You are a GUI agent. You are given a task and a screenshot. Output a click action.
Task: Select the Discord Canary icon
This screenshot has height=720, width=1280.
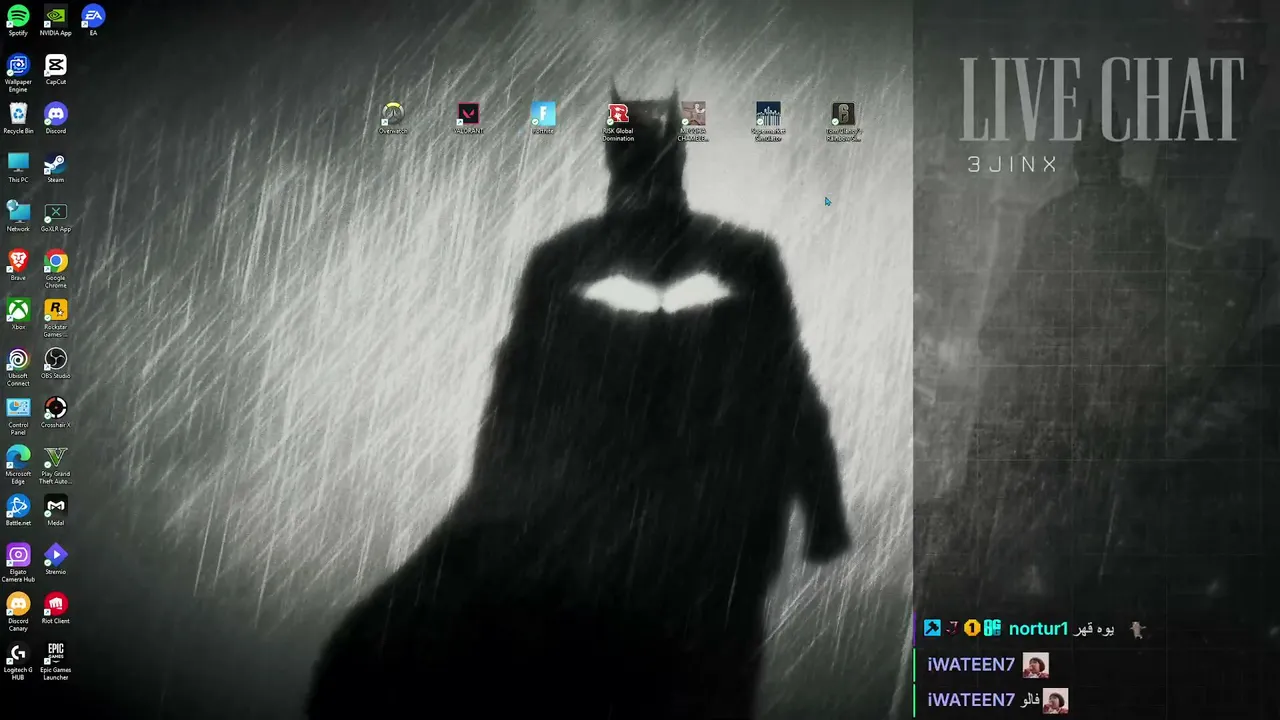(18, 613)
